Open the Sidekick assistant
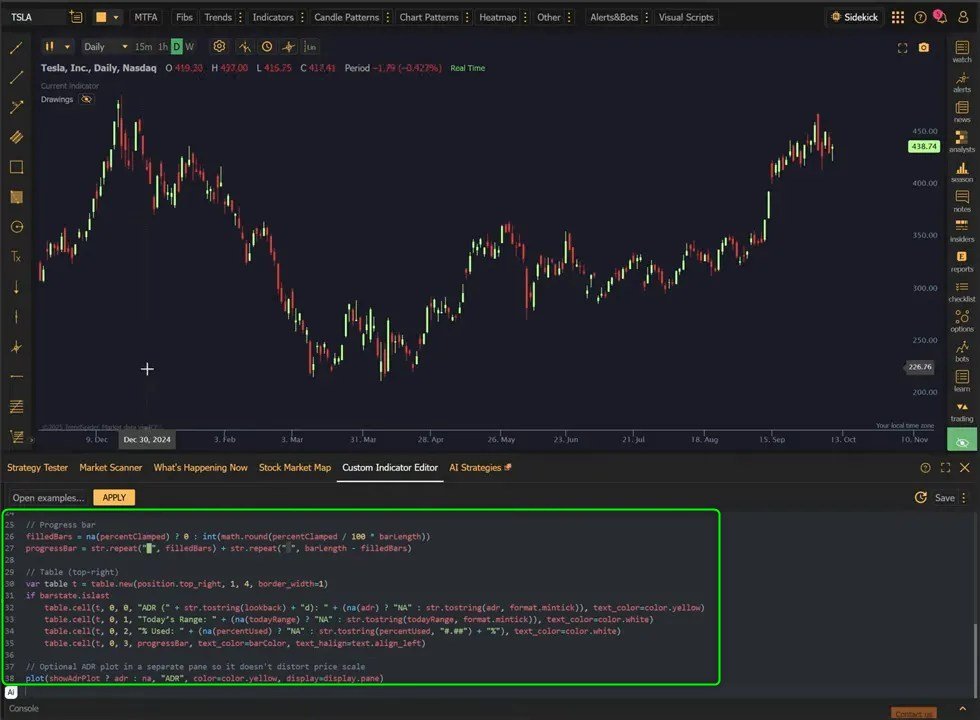Image resolution: width=980 pixels, height=720 pixels. (x=854, y=18)
